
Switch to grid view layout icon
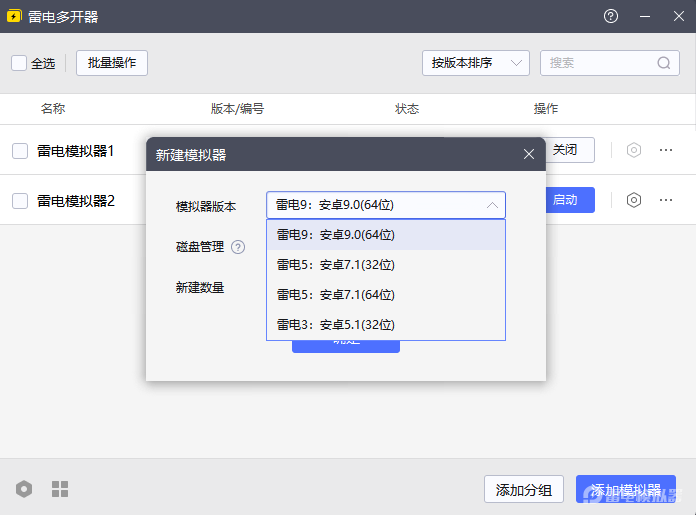(60, 489)
